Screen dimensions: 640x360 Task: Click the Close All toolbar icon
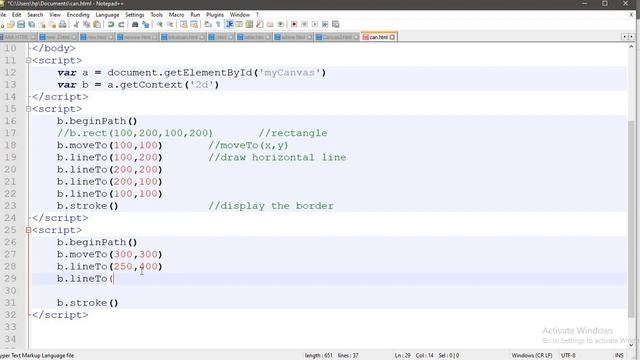point(52,24)
